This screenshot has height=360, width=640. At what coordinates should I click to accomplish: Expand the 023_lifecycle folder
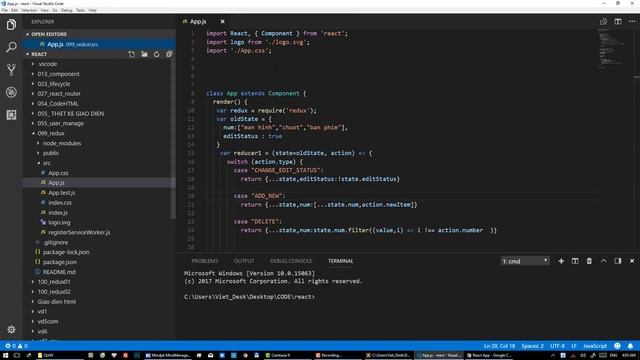[53, 84]
